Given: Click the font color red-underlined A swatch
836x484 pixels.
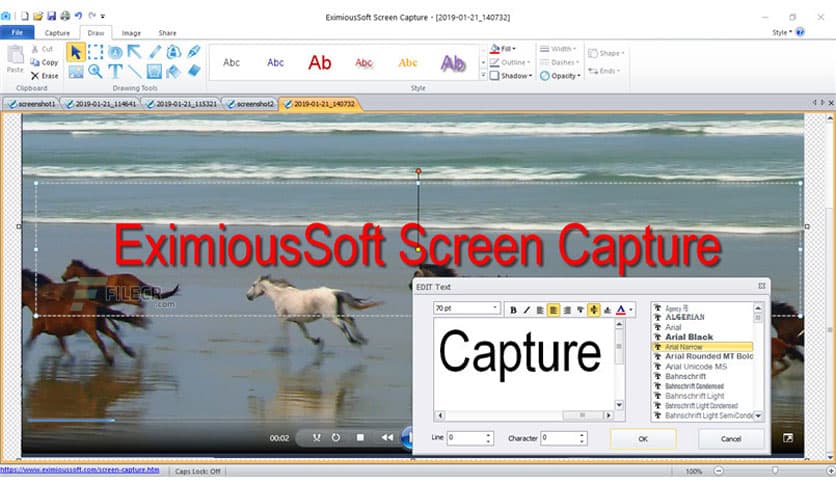Looking at the screenshot, I should point(621,310).
